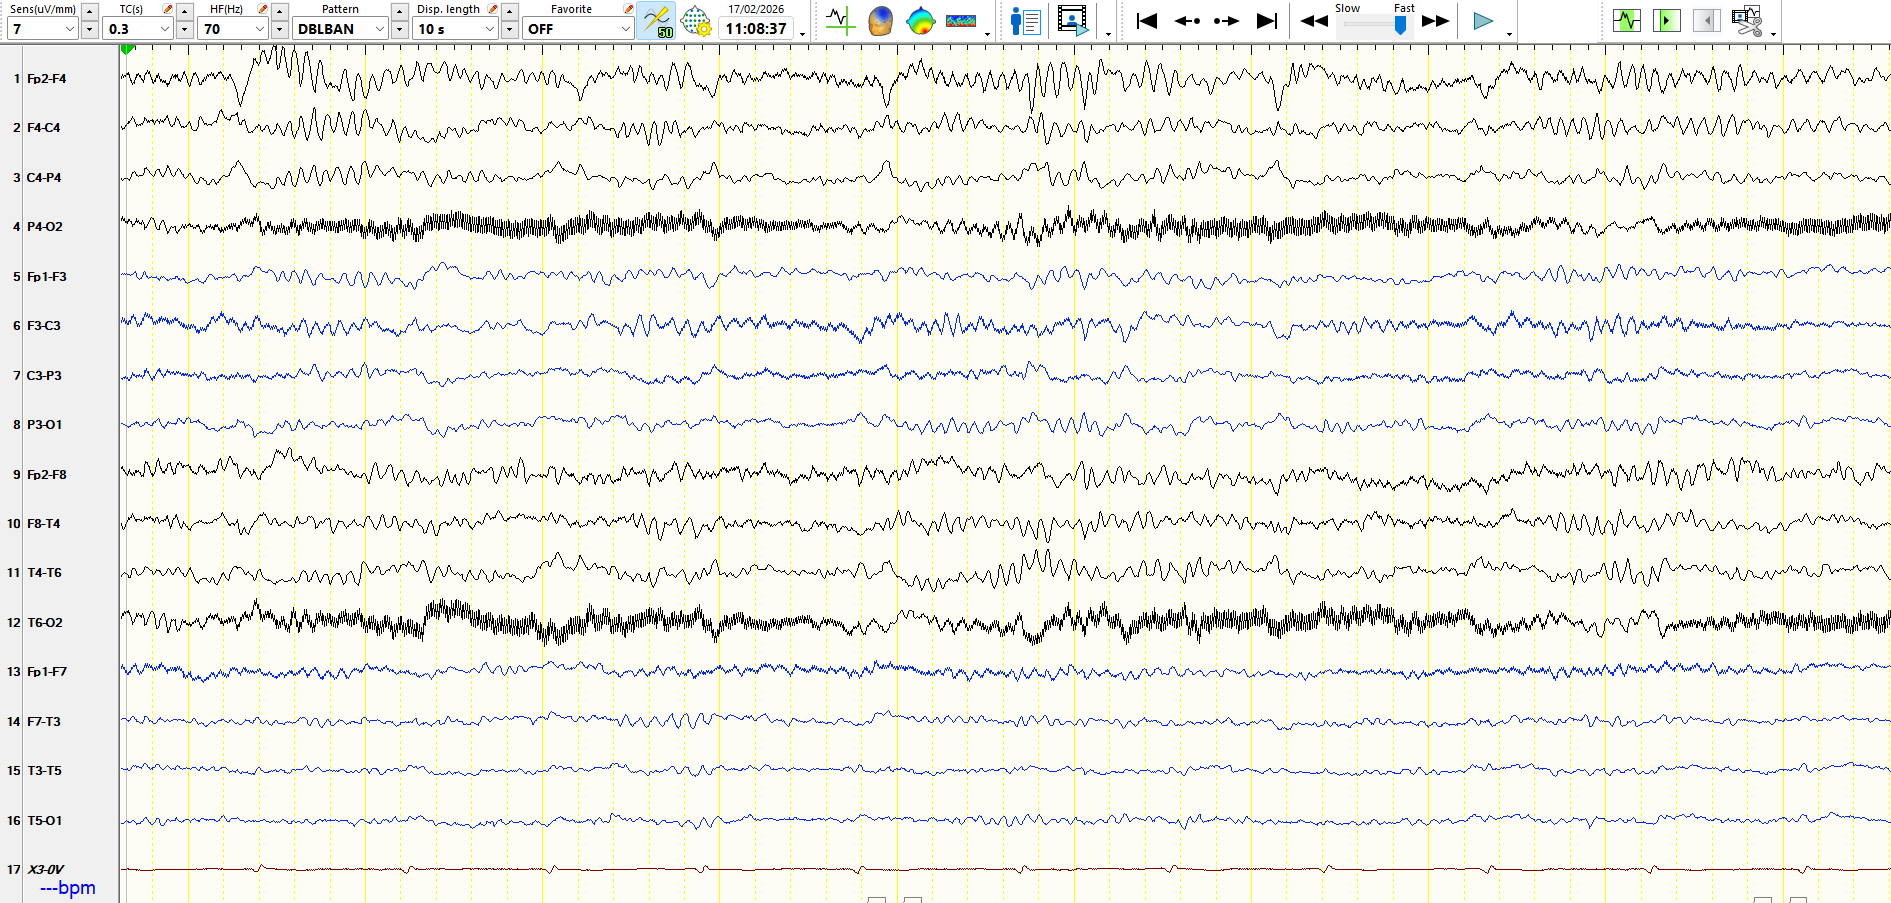This screenshot has height=903, width=1891.
Task: Edit the TC filter preset (pencil icon)
Action: [x=167, y=9]
